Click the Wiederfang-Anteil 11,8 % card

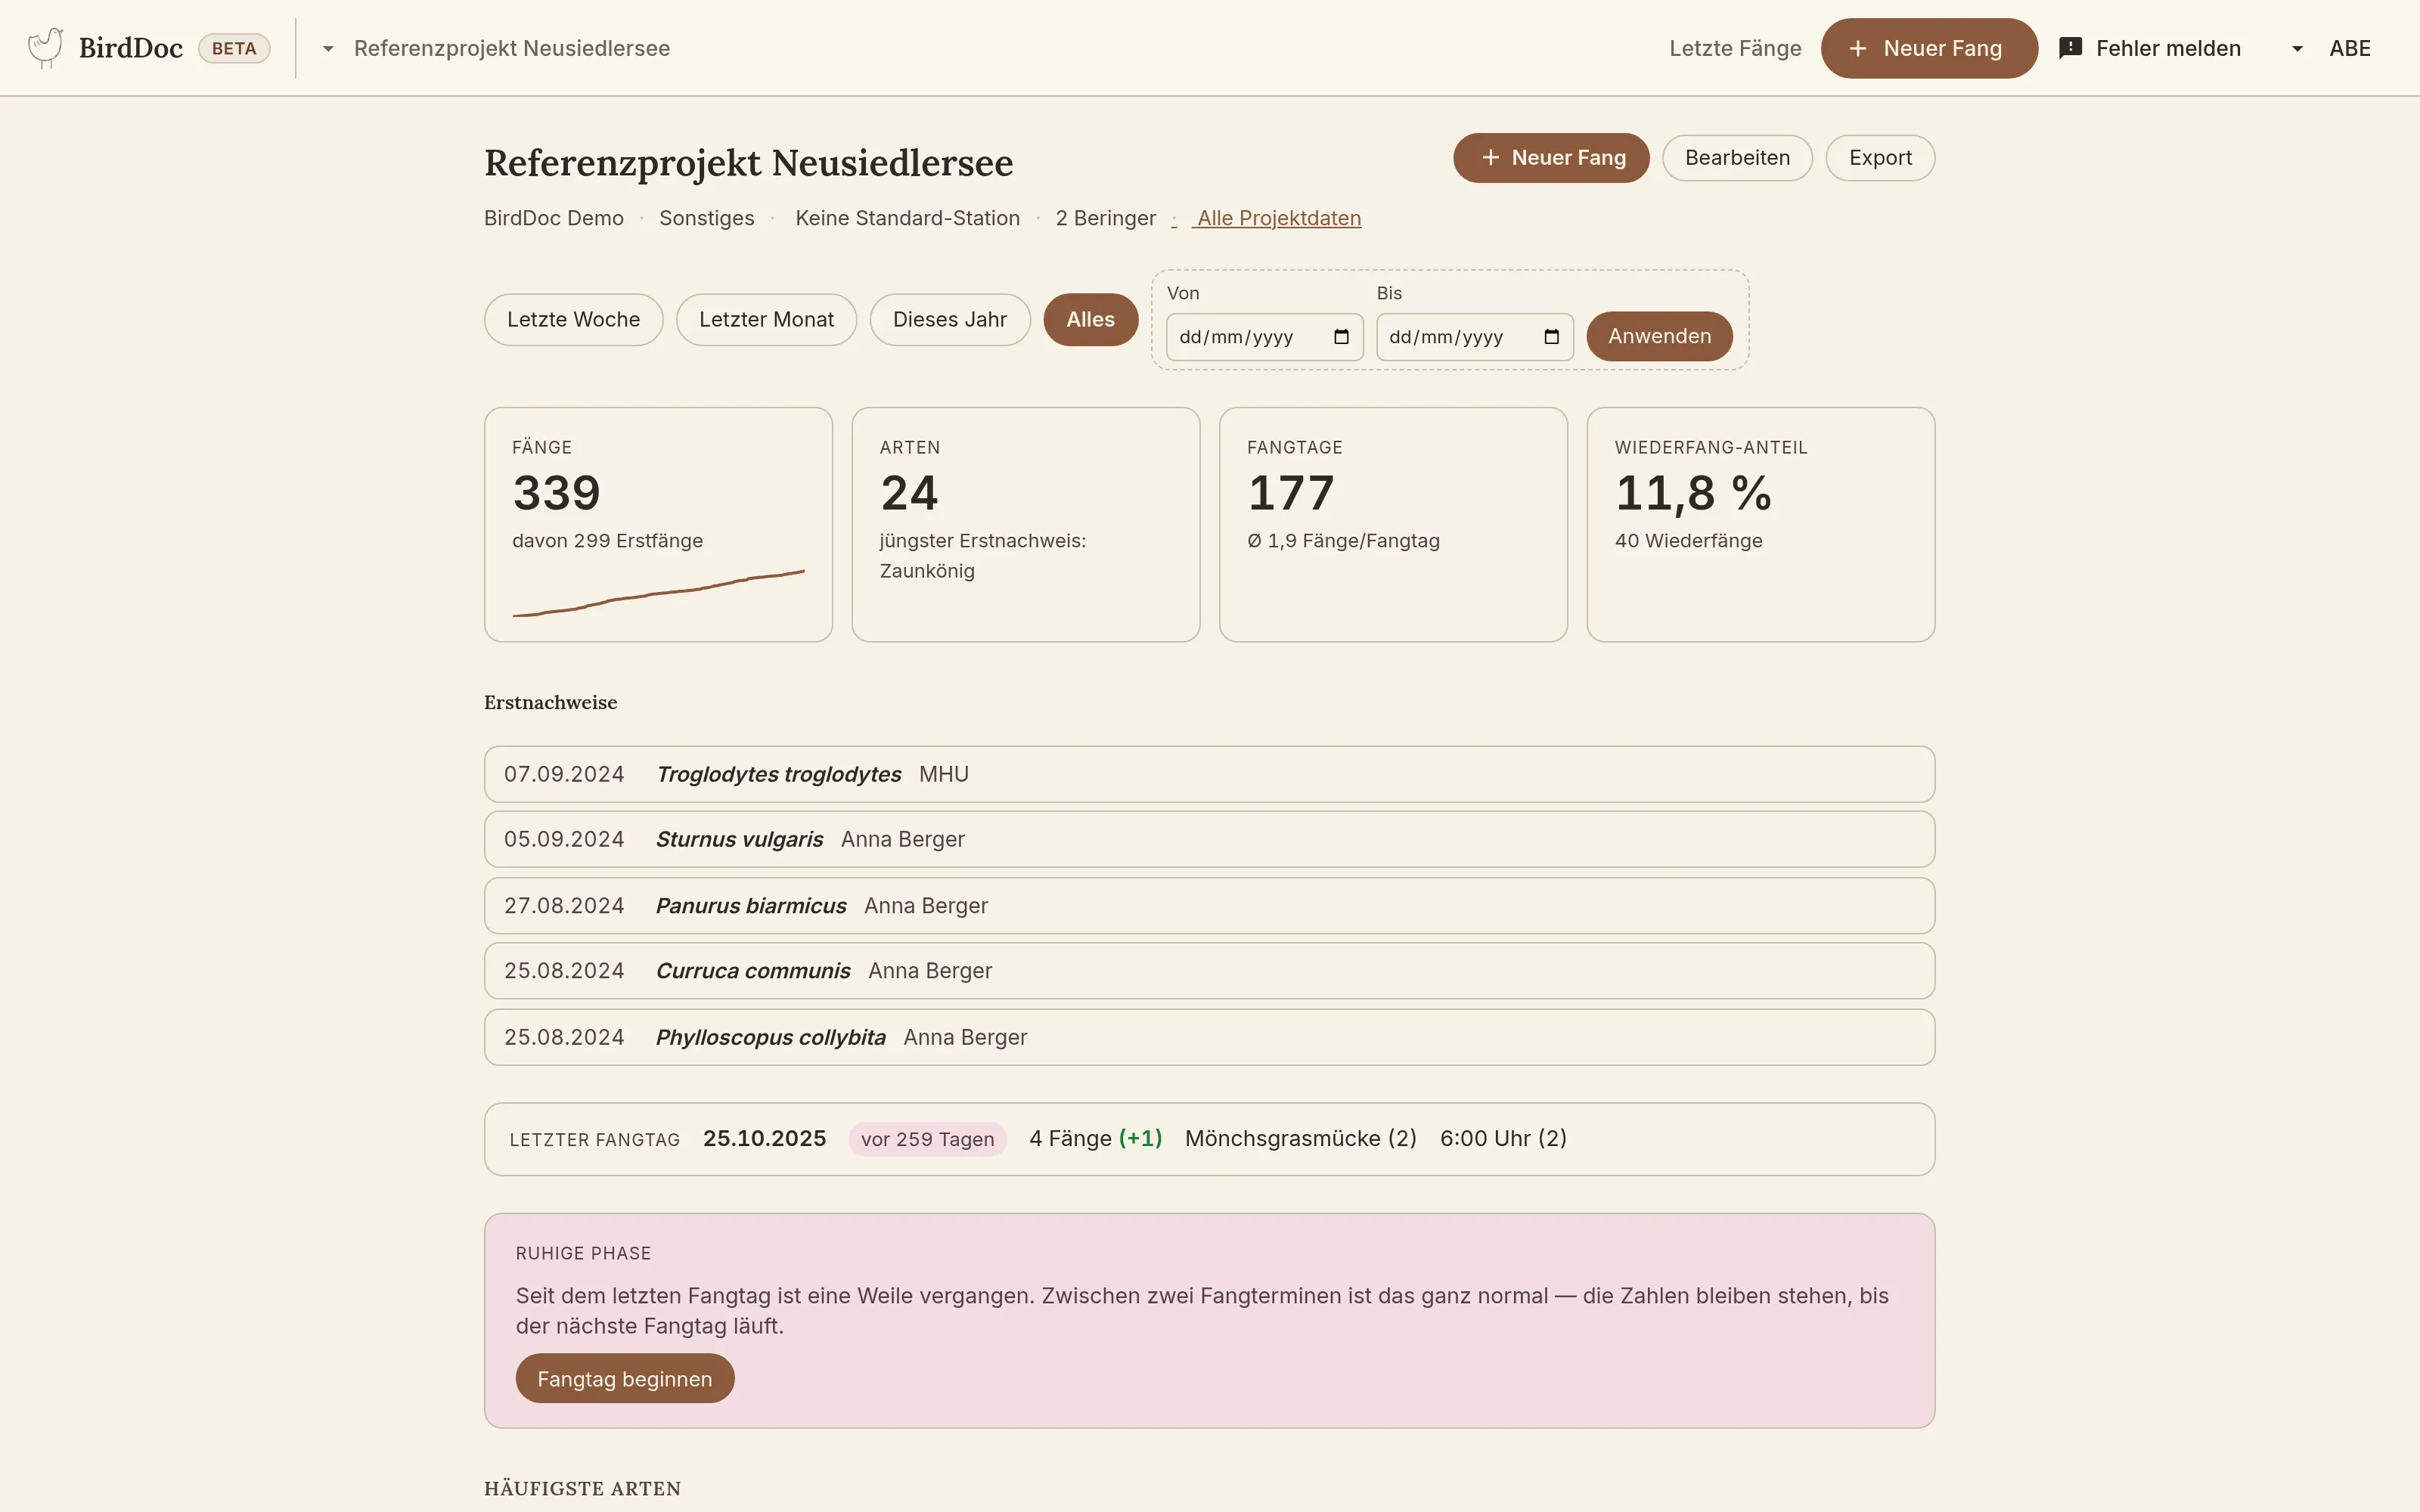coord(1761,524)
